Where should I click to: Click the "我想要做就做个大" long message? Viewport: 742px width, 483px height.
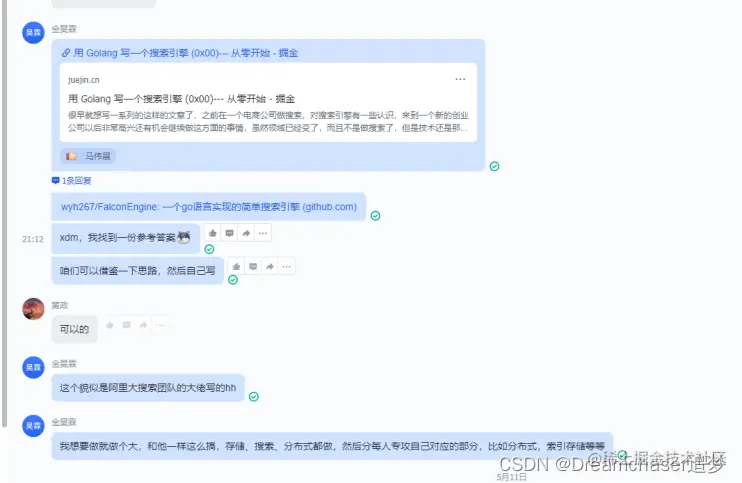(x=332, y=446)
